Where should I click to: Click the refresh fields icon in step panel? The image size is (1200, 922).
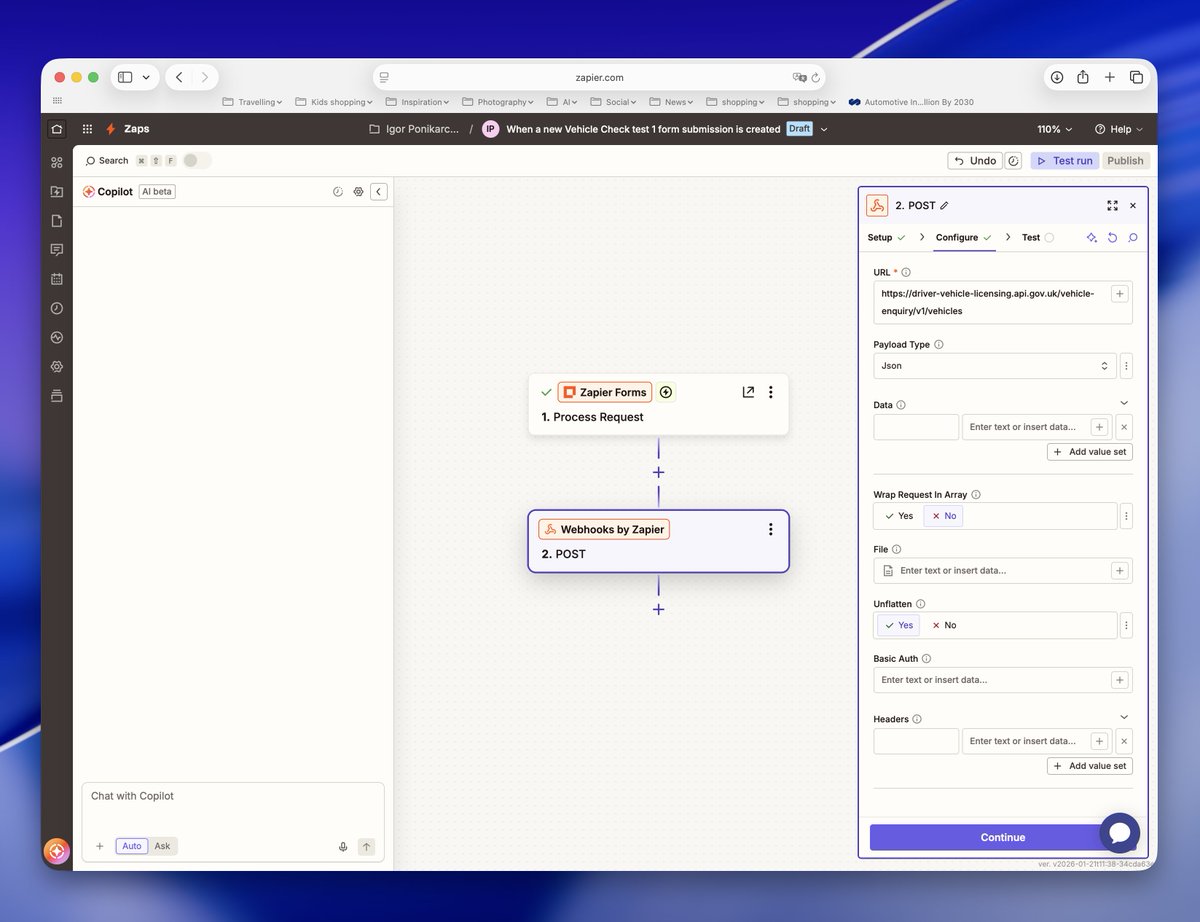pos(1112,238)
